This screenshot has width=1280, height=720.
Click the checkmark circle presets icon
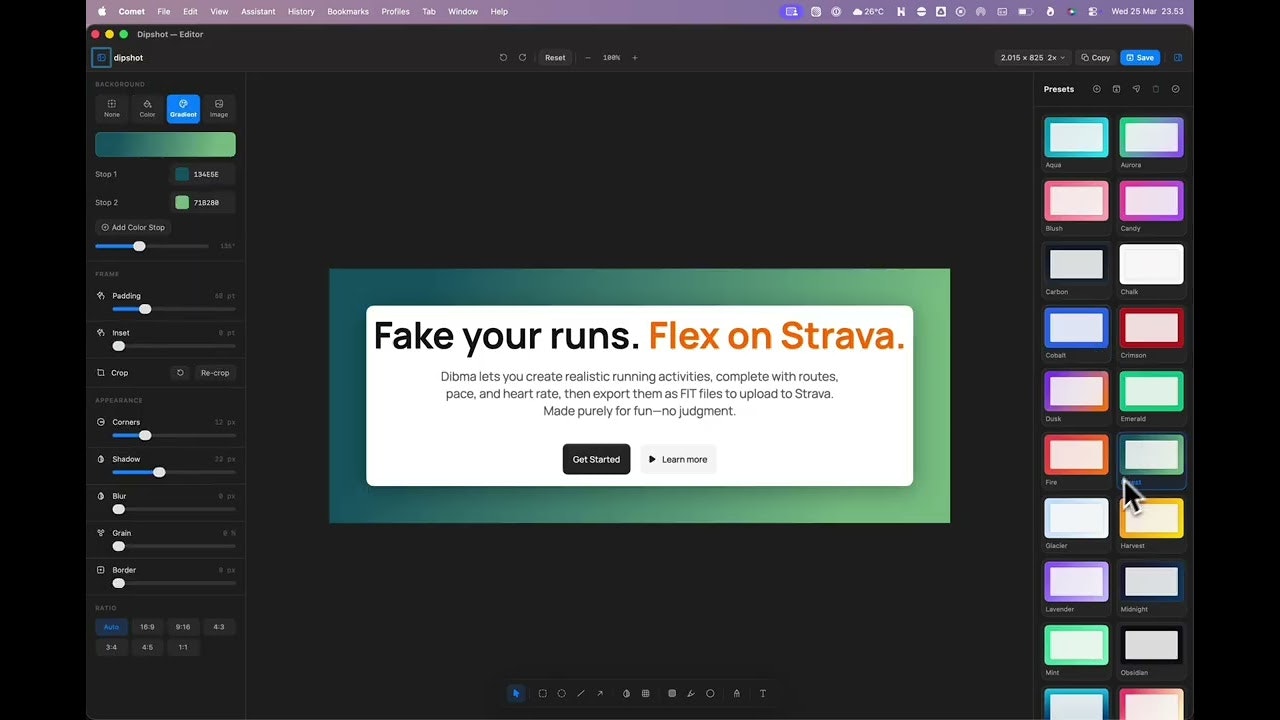[1175, 89]
